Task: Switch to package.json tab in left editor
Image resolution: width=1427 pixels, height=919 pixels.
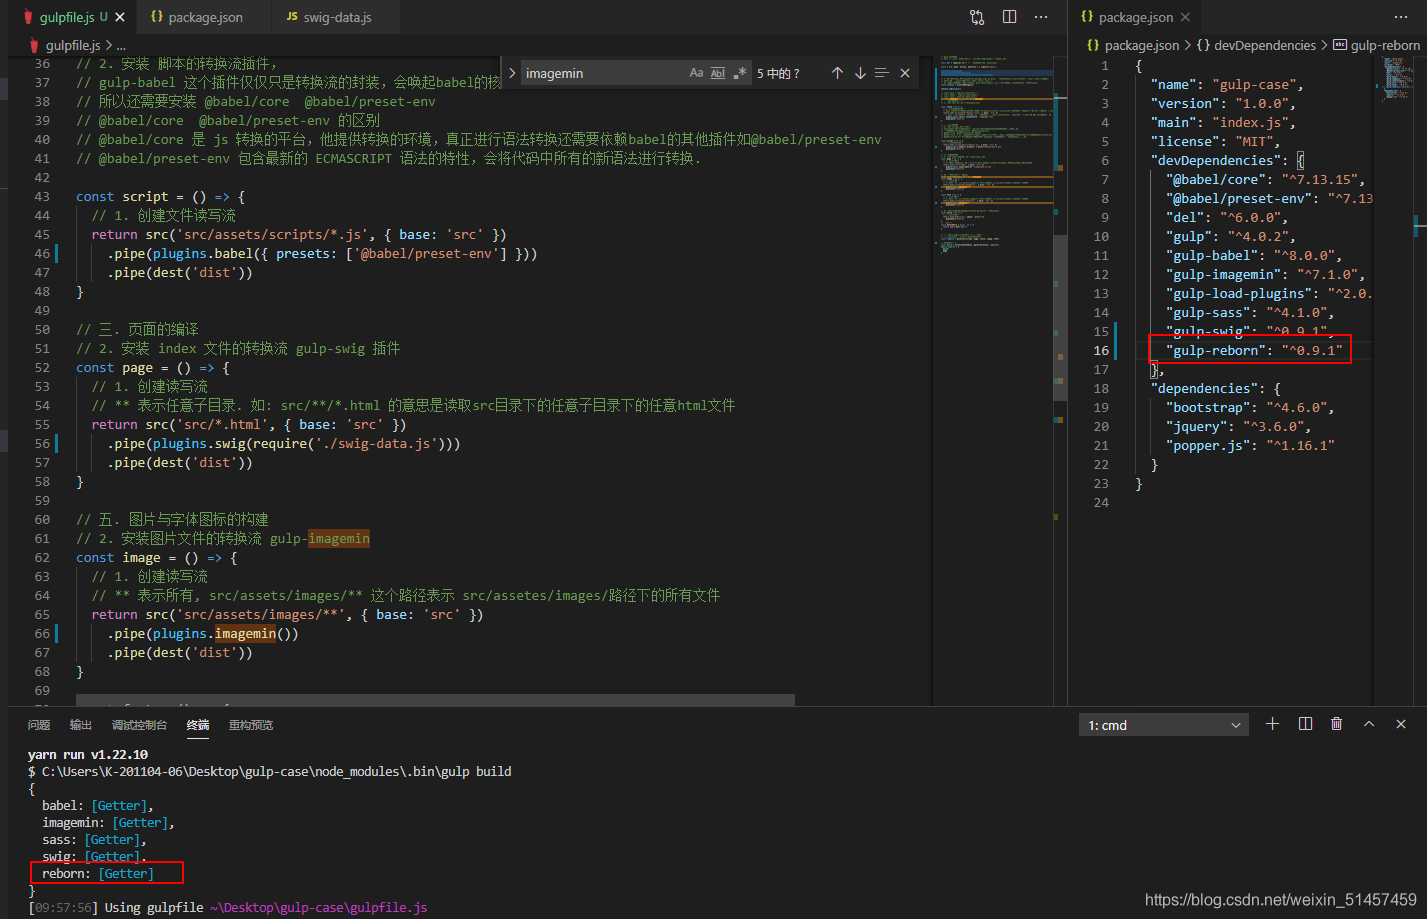Action: coord(206,17)
